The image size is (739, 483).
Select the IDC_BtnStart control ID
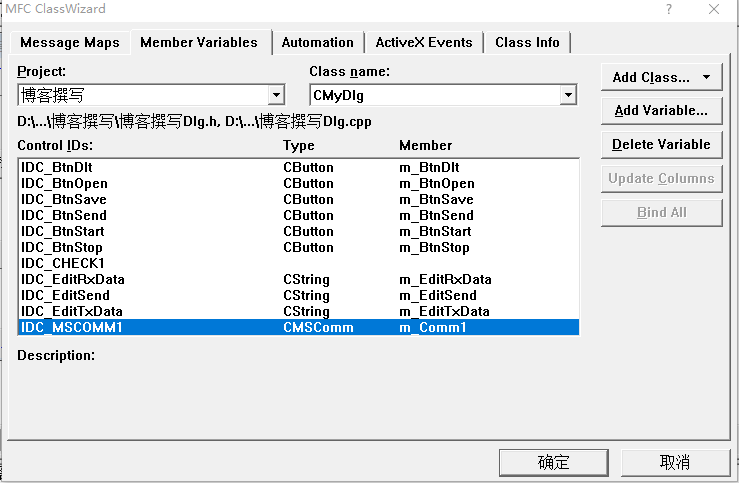[x=63, y=231]
